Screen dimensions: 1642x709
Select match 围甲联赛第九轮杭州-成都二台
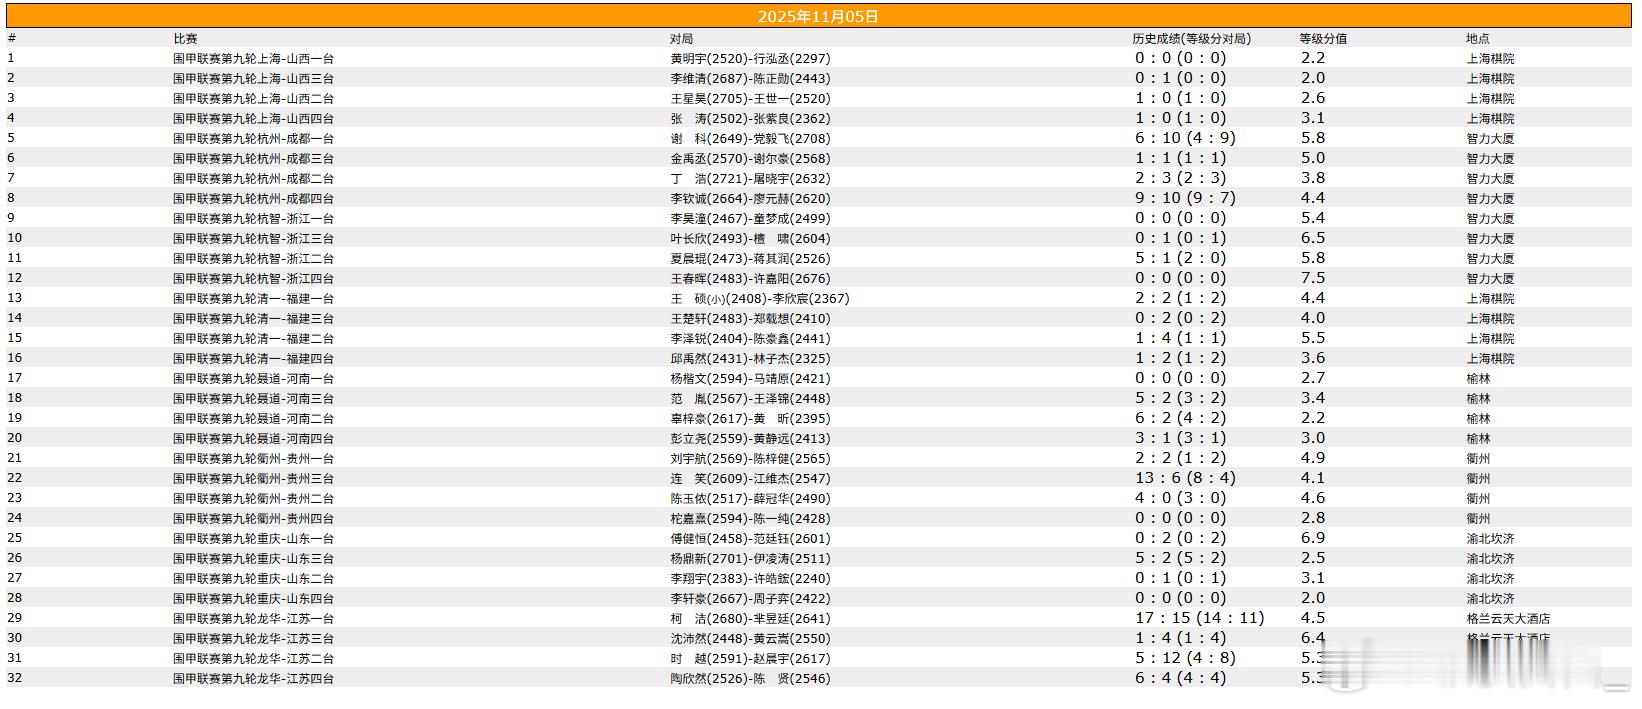click(254, 179)
